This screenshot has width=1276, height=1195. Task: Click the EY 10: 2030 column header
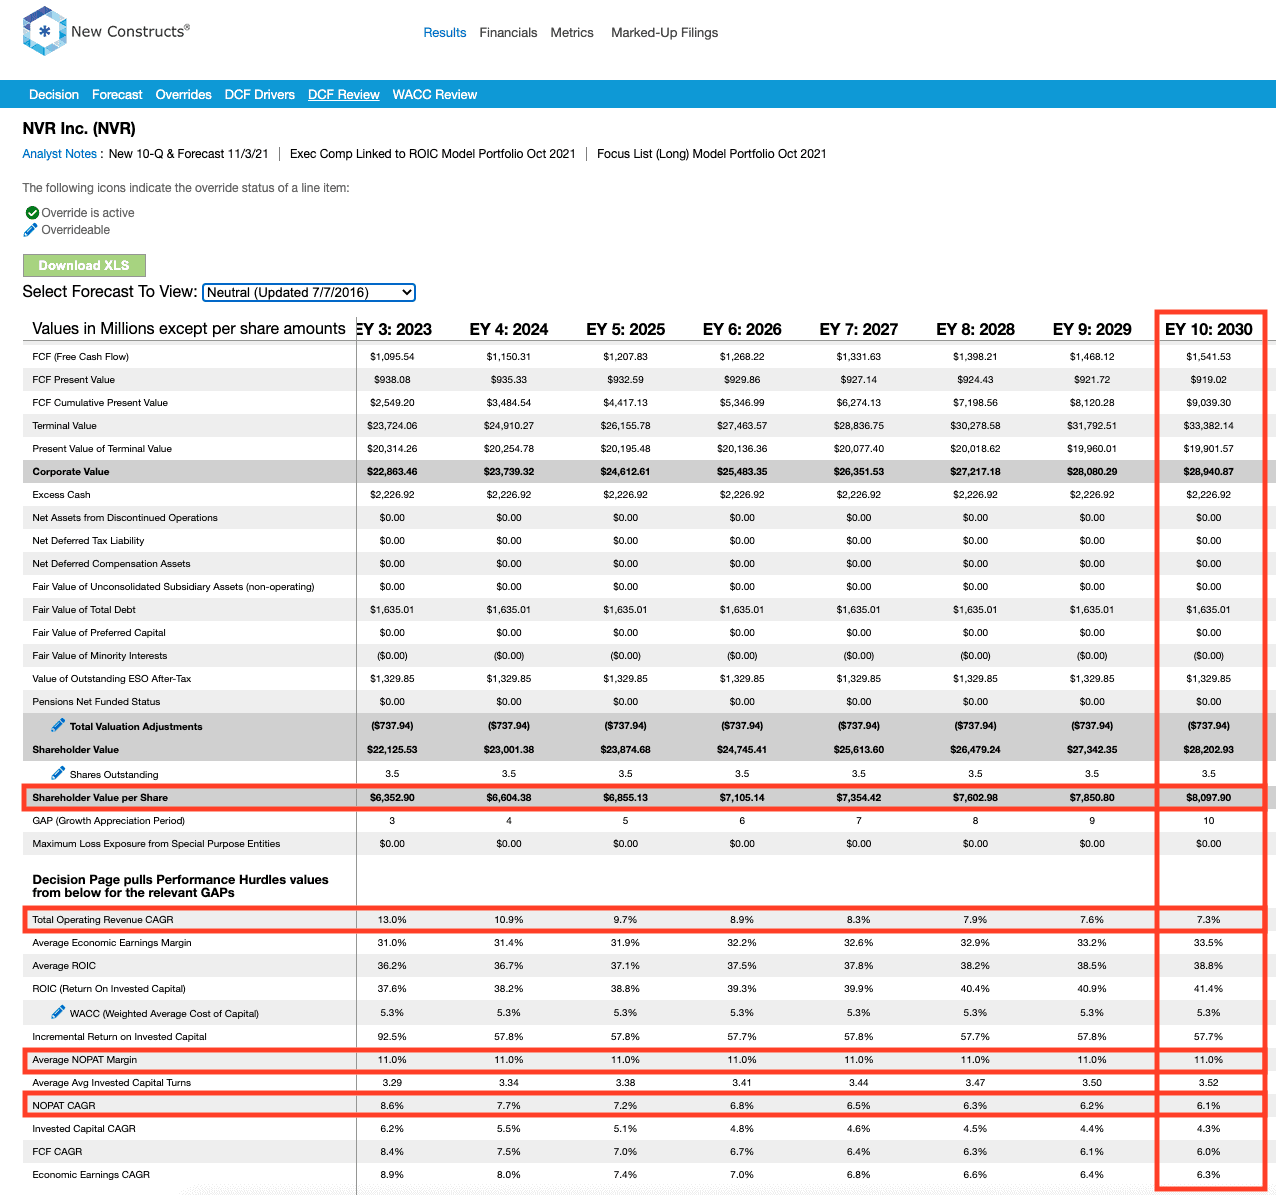[x=1209, y=329]
